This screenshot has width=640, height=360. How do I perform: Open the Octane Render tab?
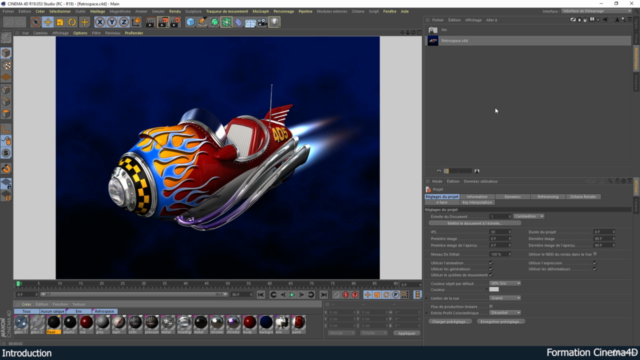click(583, 197)
